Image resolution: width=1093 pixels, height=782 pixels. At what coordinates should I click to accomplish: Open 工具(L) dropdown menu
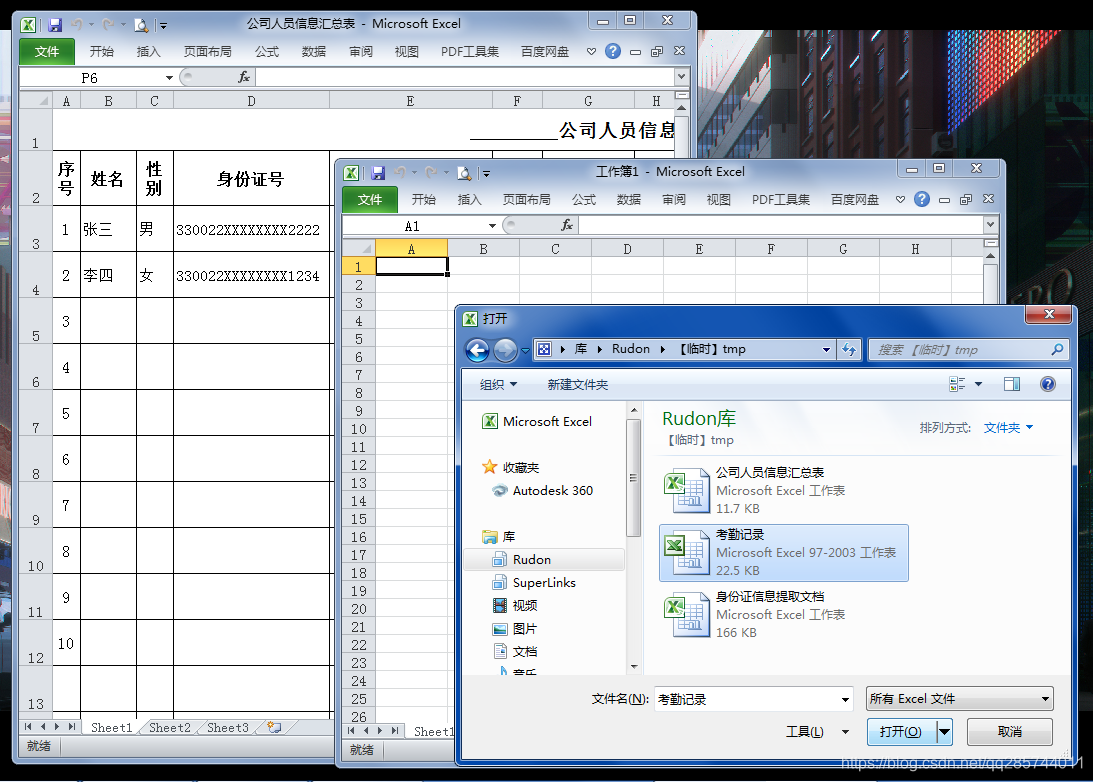click(817, 732)
